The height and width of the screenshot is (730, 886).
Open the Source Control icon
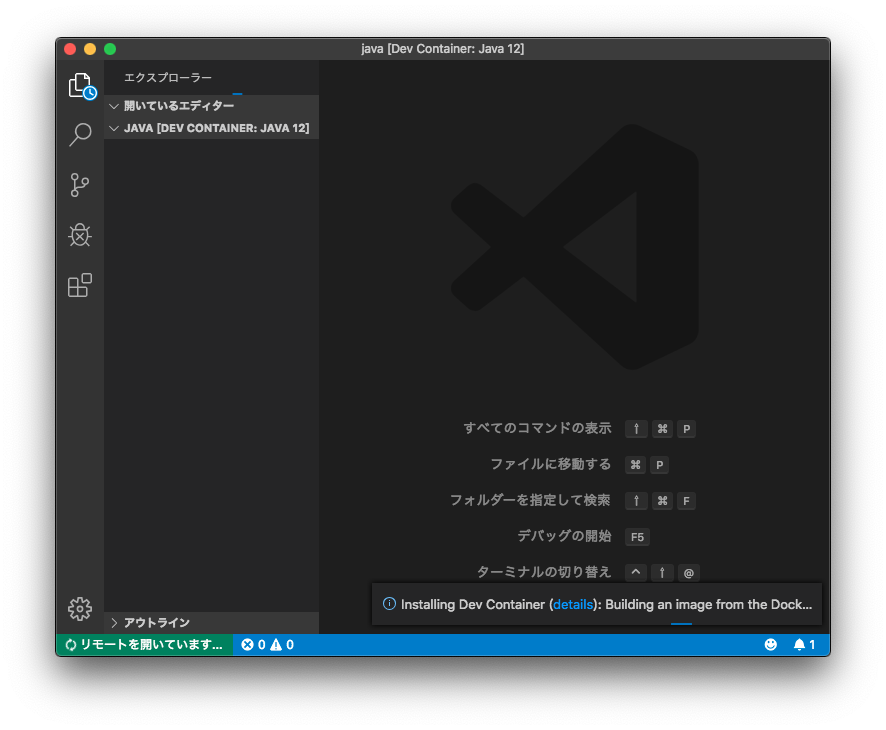tap(80, 185)
